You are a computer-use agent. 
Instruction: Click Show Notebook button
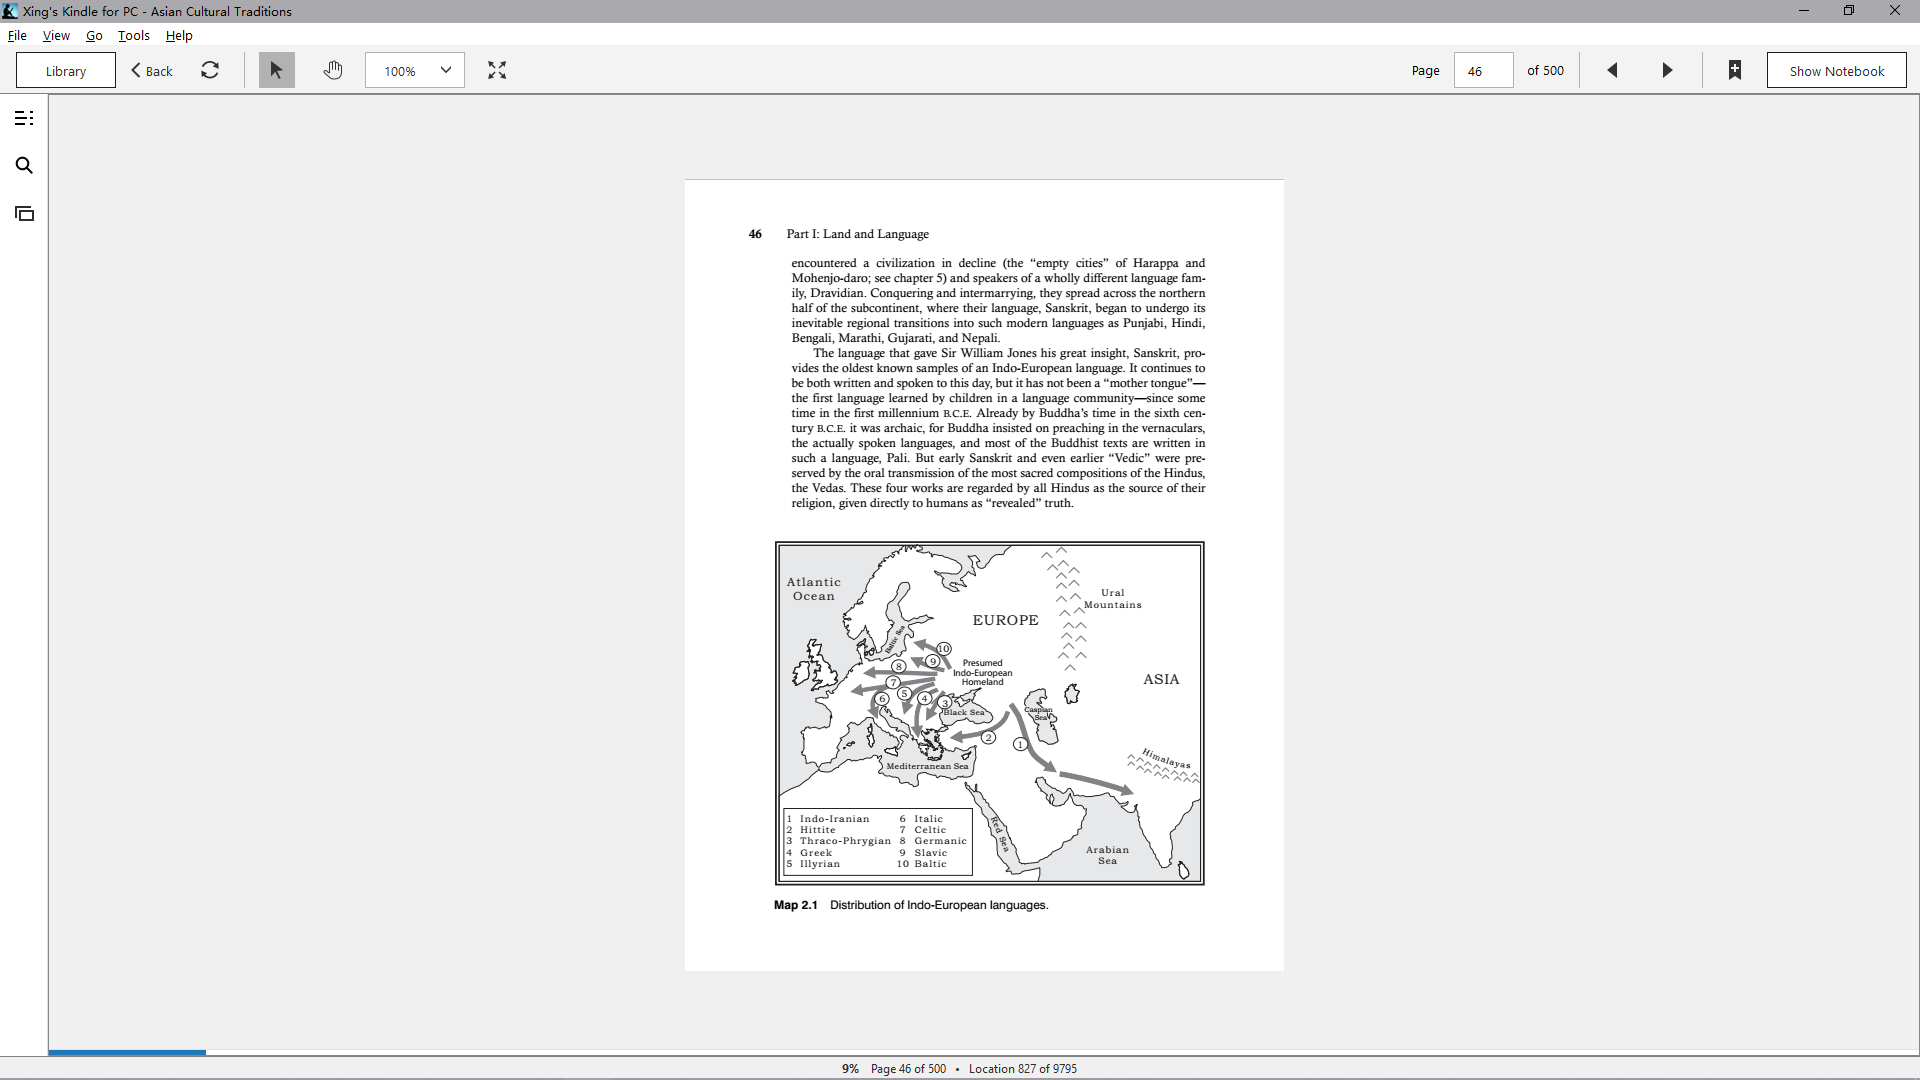click(1837, 70)
